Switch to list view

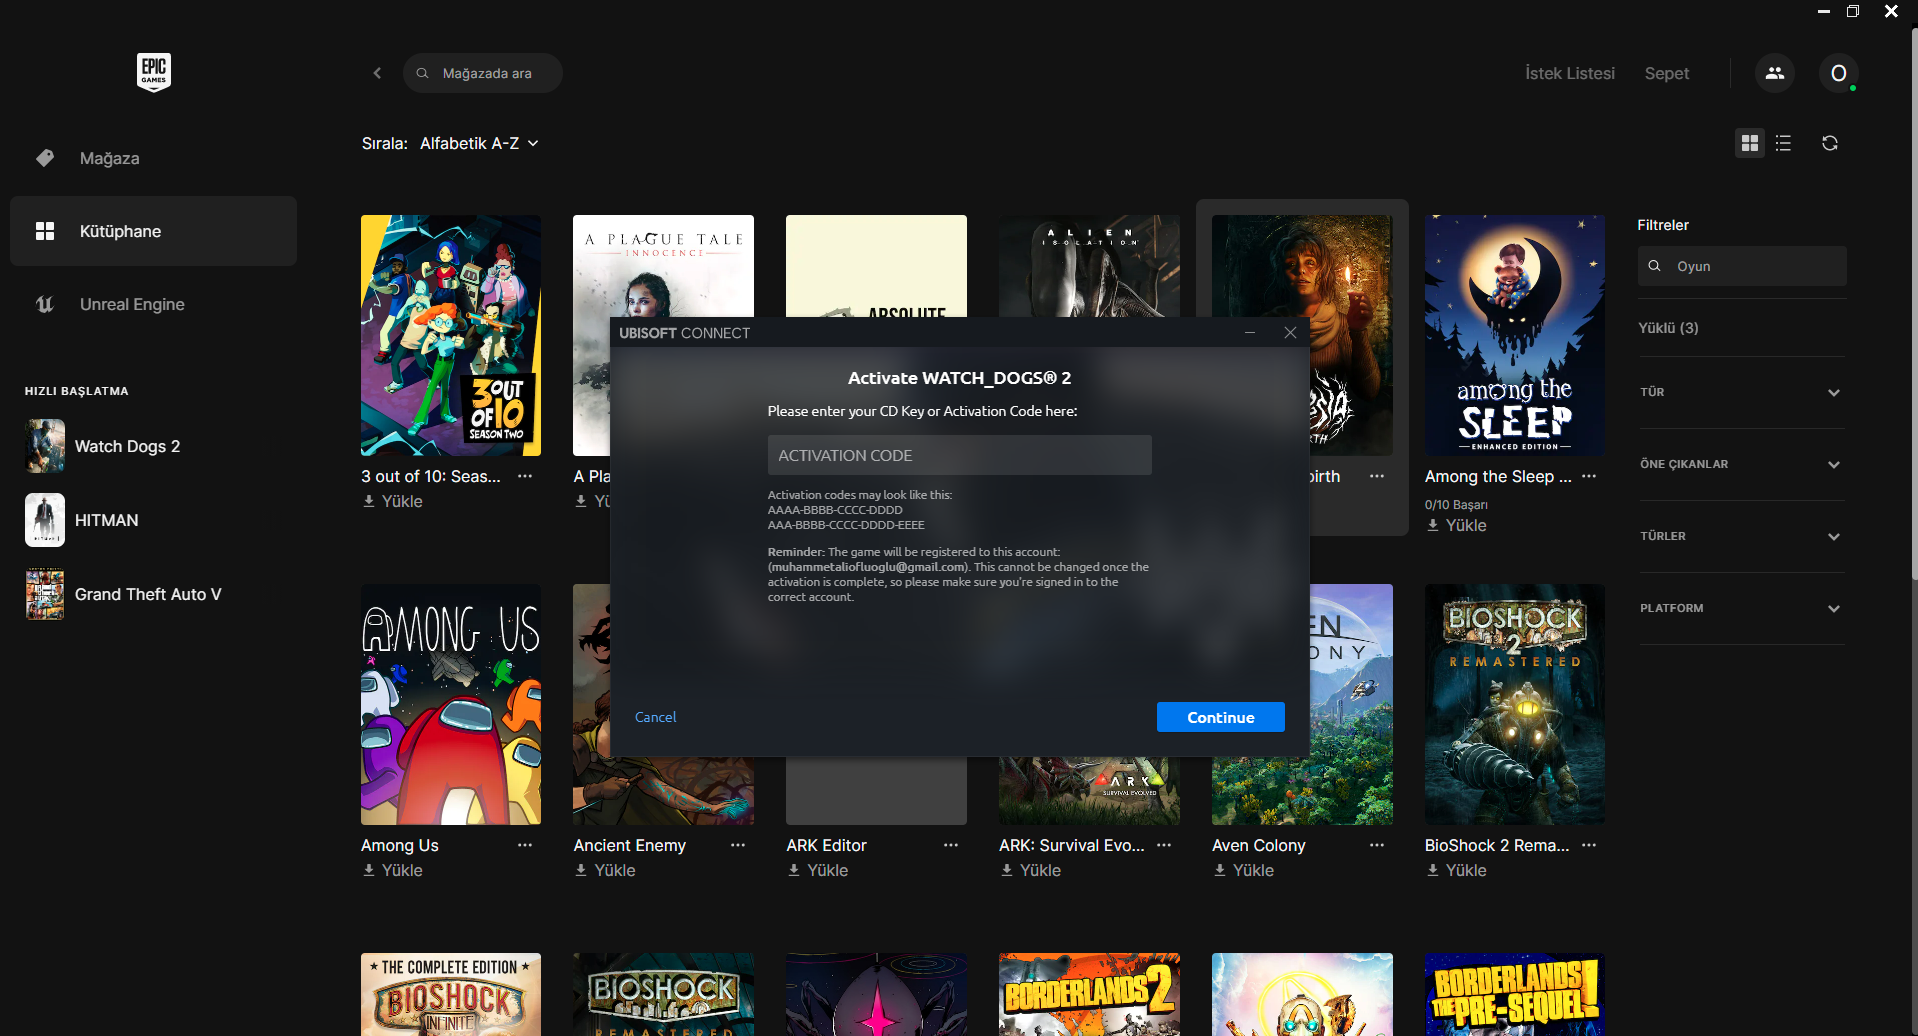point(1783,143)
